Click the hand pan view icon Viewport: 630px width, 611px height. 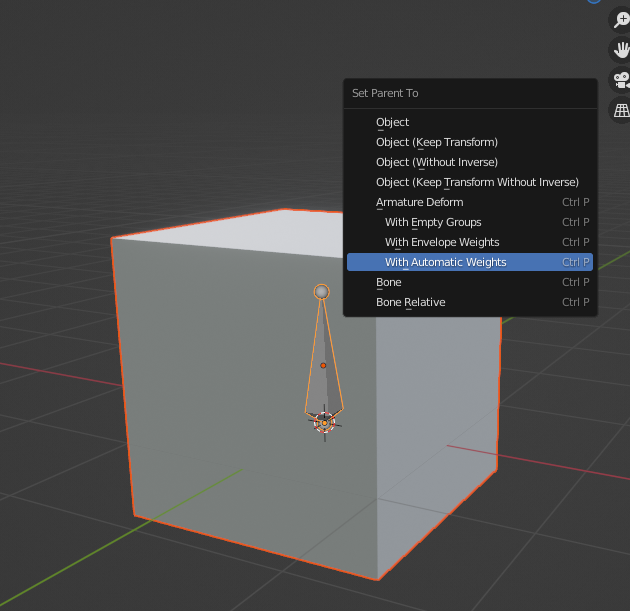[x=621, y=49]
